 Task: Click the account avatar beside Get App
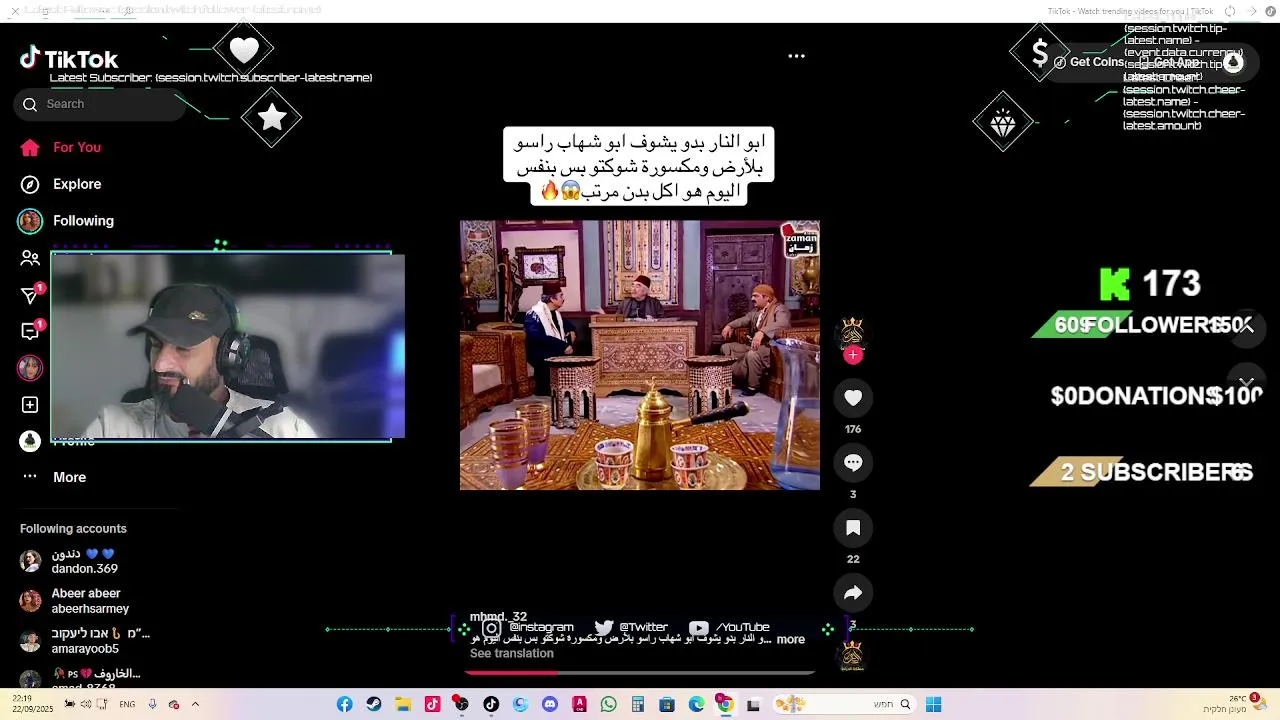[1233, 62]
